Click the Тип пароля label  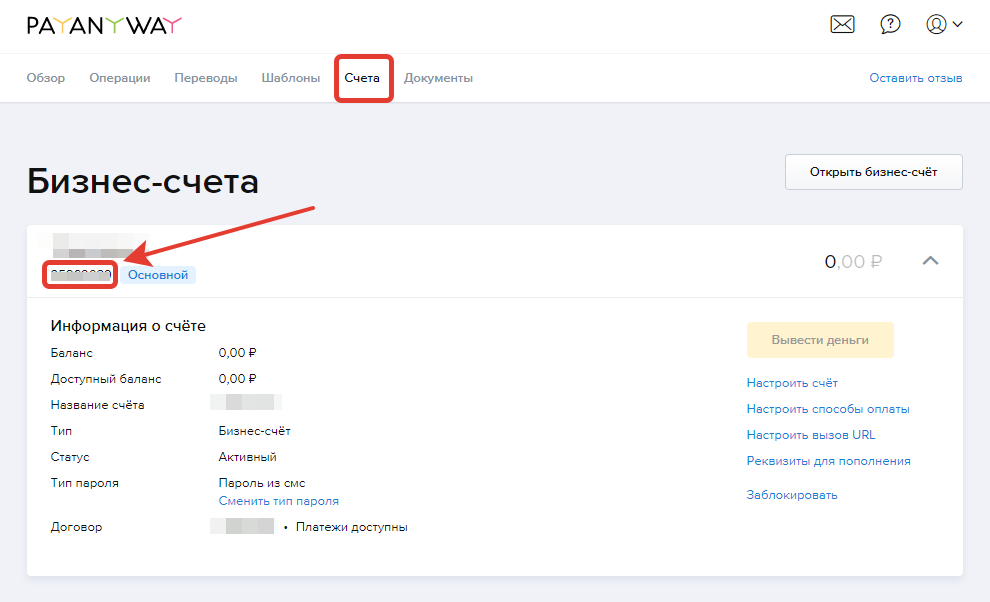point(85,483)
